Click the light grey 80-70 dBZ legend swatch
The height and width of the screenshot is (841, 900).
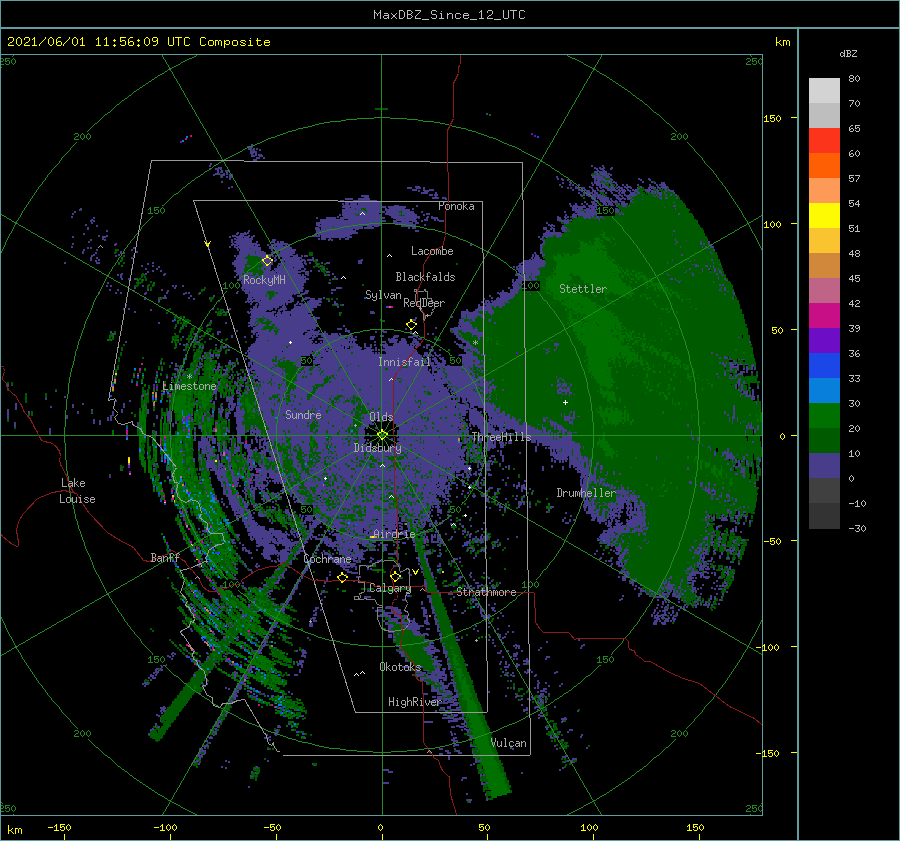[x=824, y=91]
